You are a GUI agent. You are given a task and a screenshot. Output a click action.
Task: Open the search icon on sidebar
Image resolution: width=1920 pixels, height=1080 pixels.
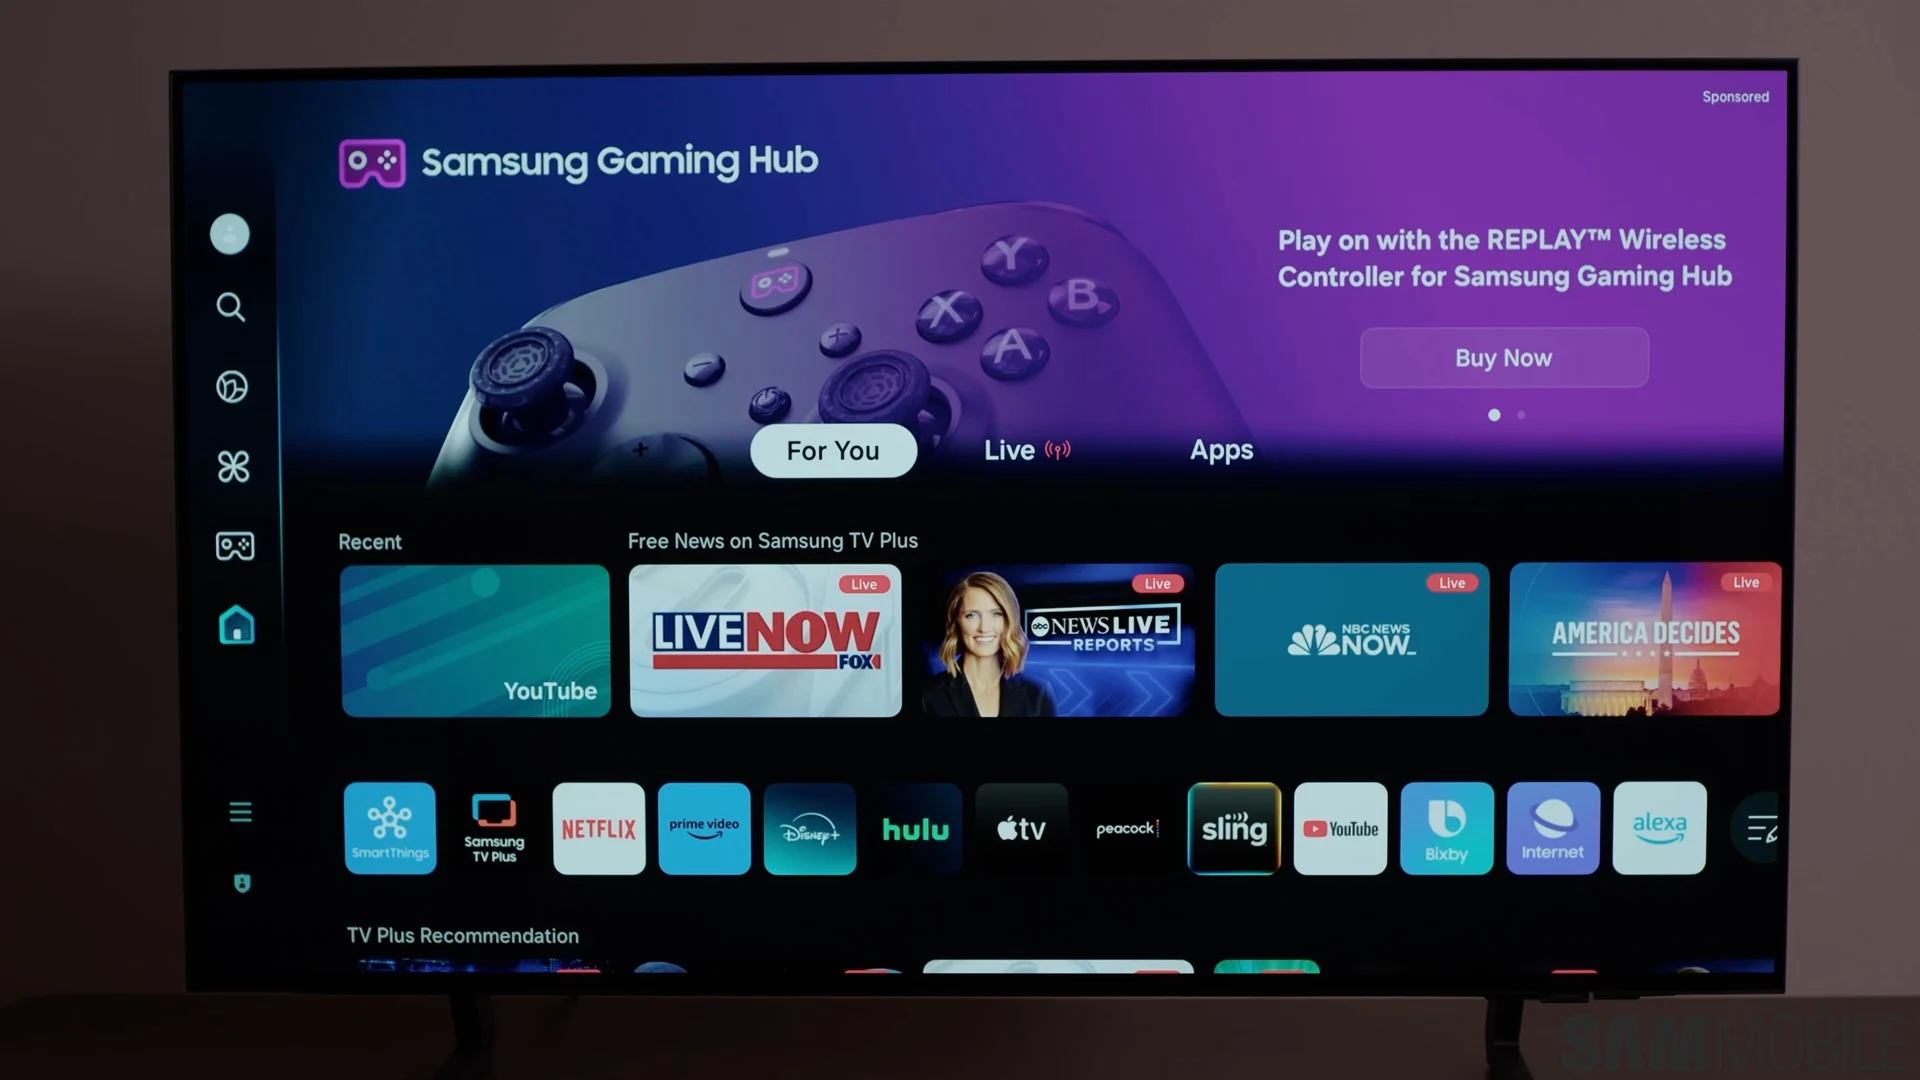click(x=231, y=307)
